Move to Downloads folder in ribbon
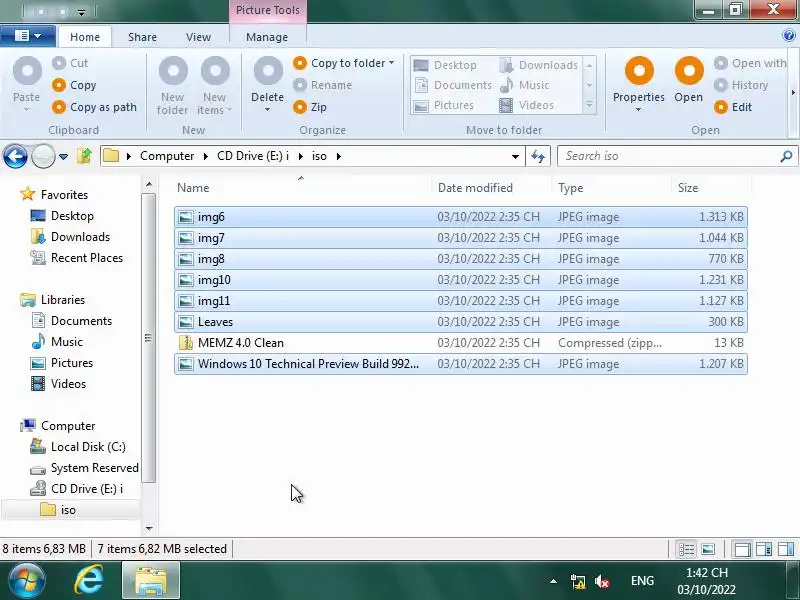 [x=539, y=65]
